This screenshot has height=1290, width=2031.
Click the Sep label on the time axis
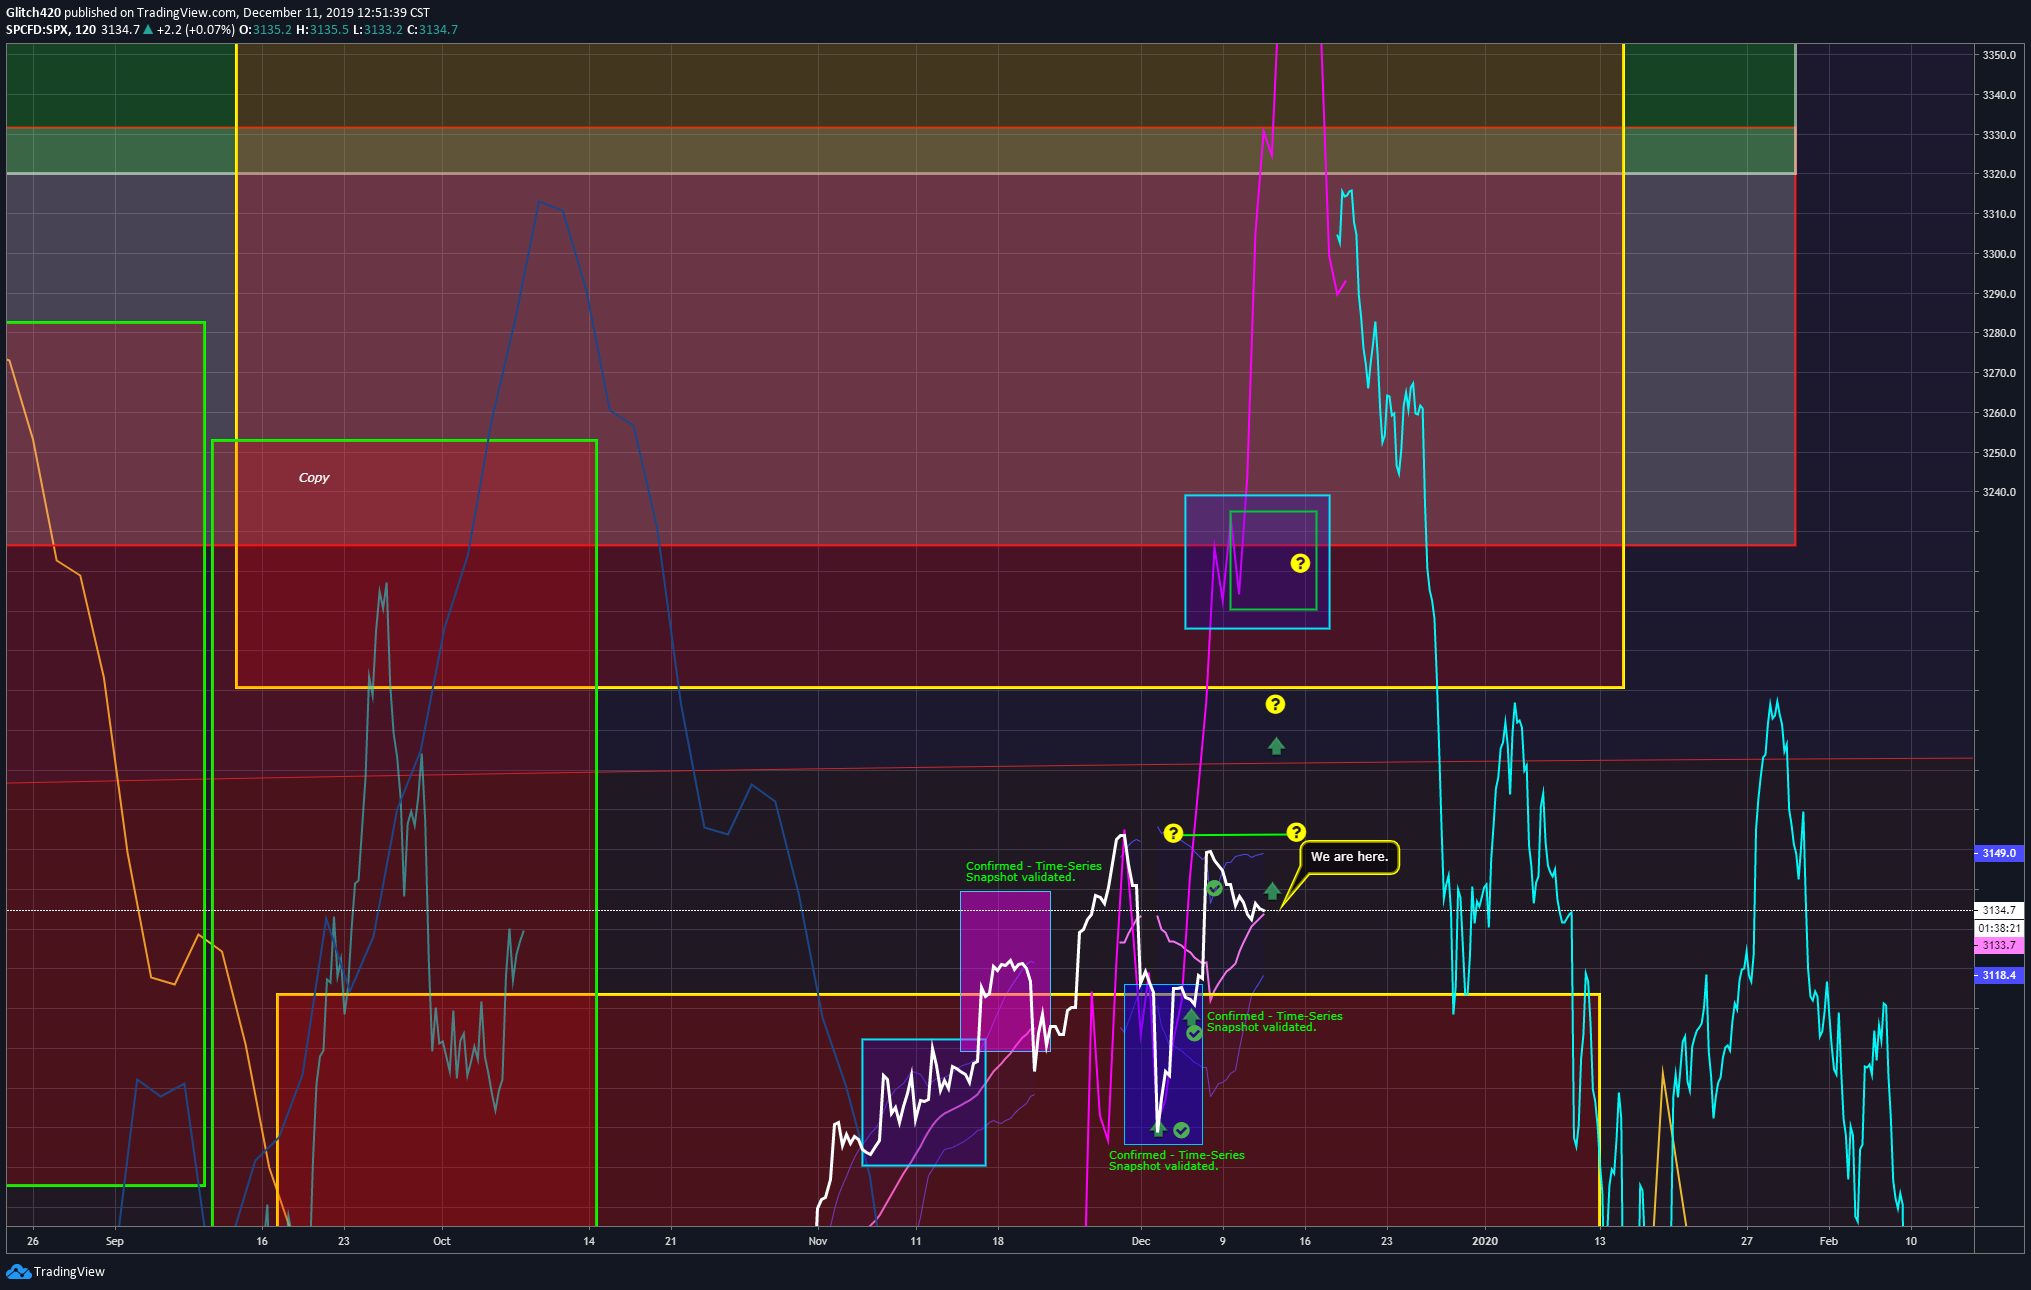(x=115, y=1241)
